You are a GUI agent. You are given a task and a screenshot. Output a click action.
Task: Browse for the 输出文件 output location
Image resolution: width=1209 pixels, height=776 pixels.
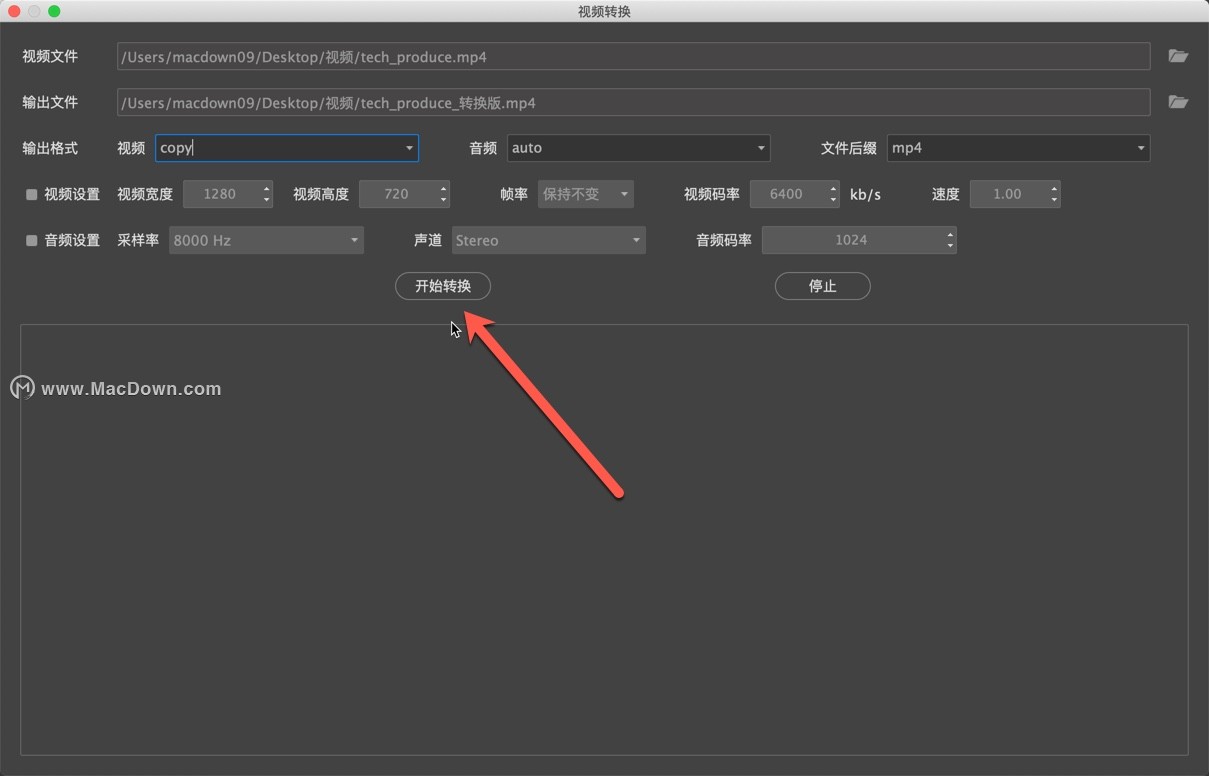coord(1178,102)
